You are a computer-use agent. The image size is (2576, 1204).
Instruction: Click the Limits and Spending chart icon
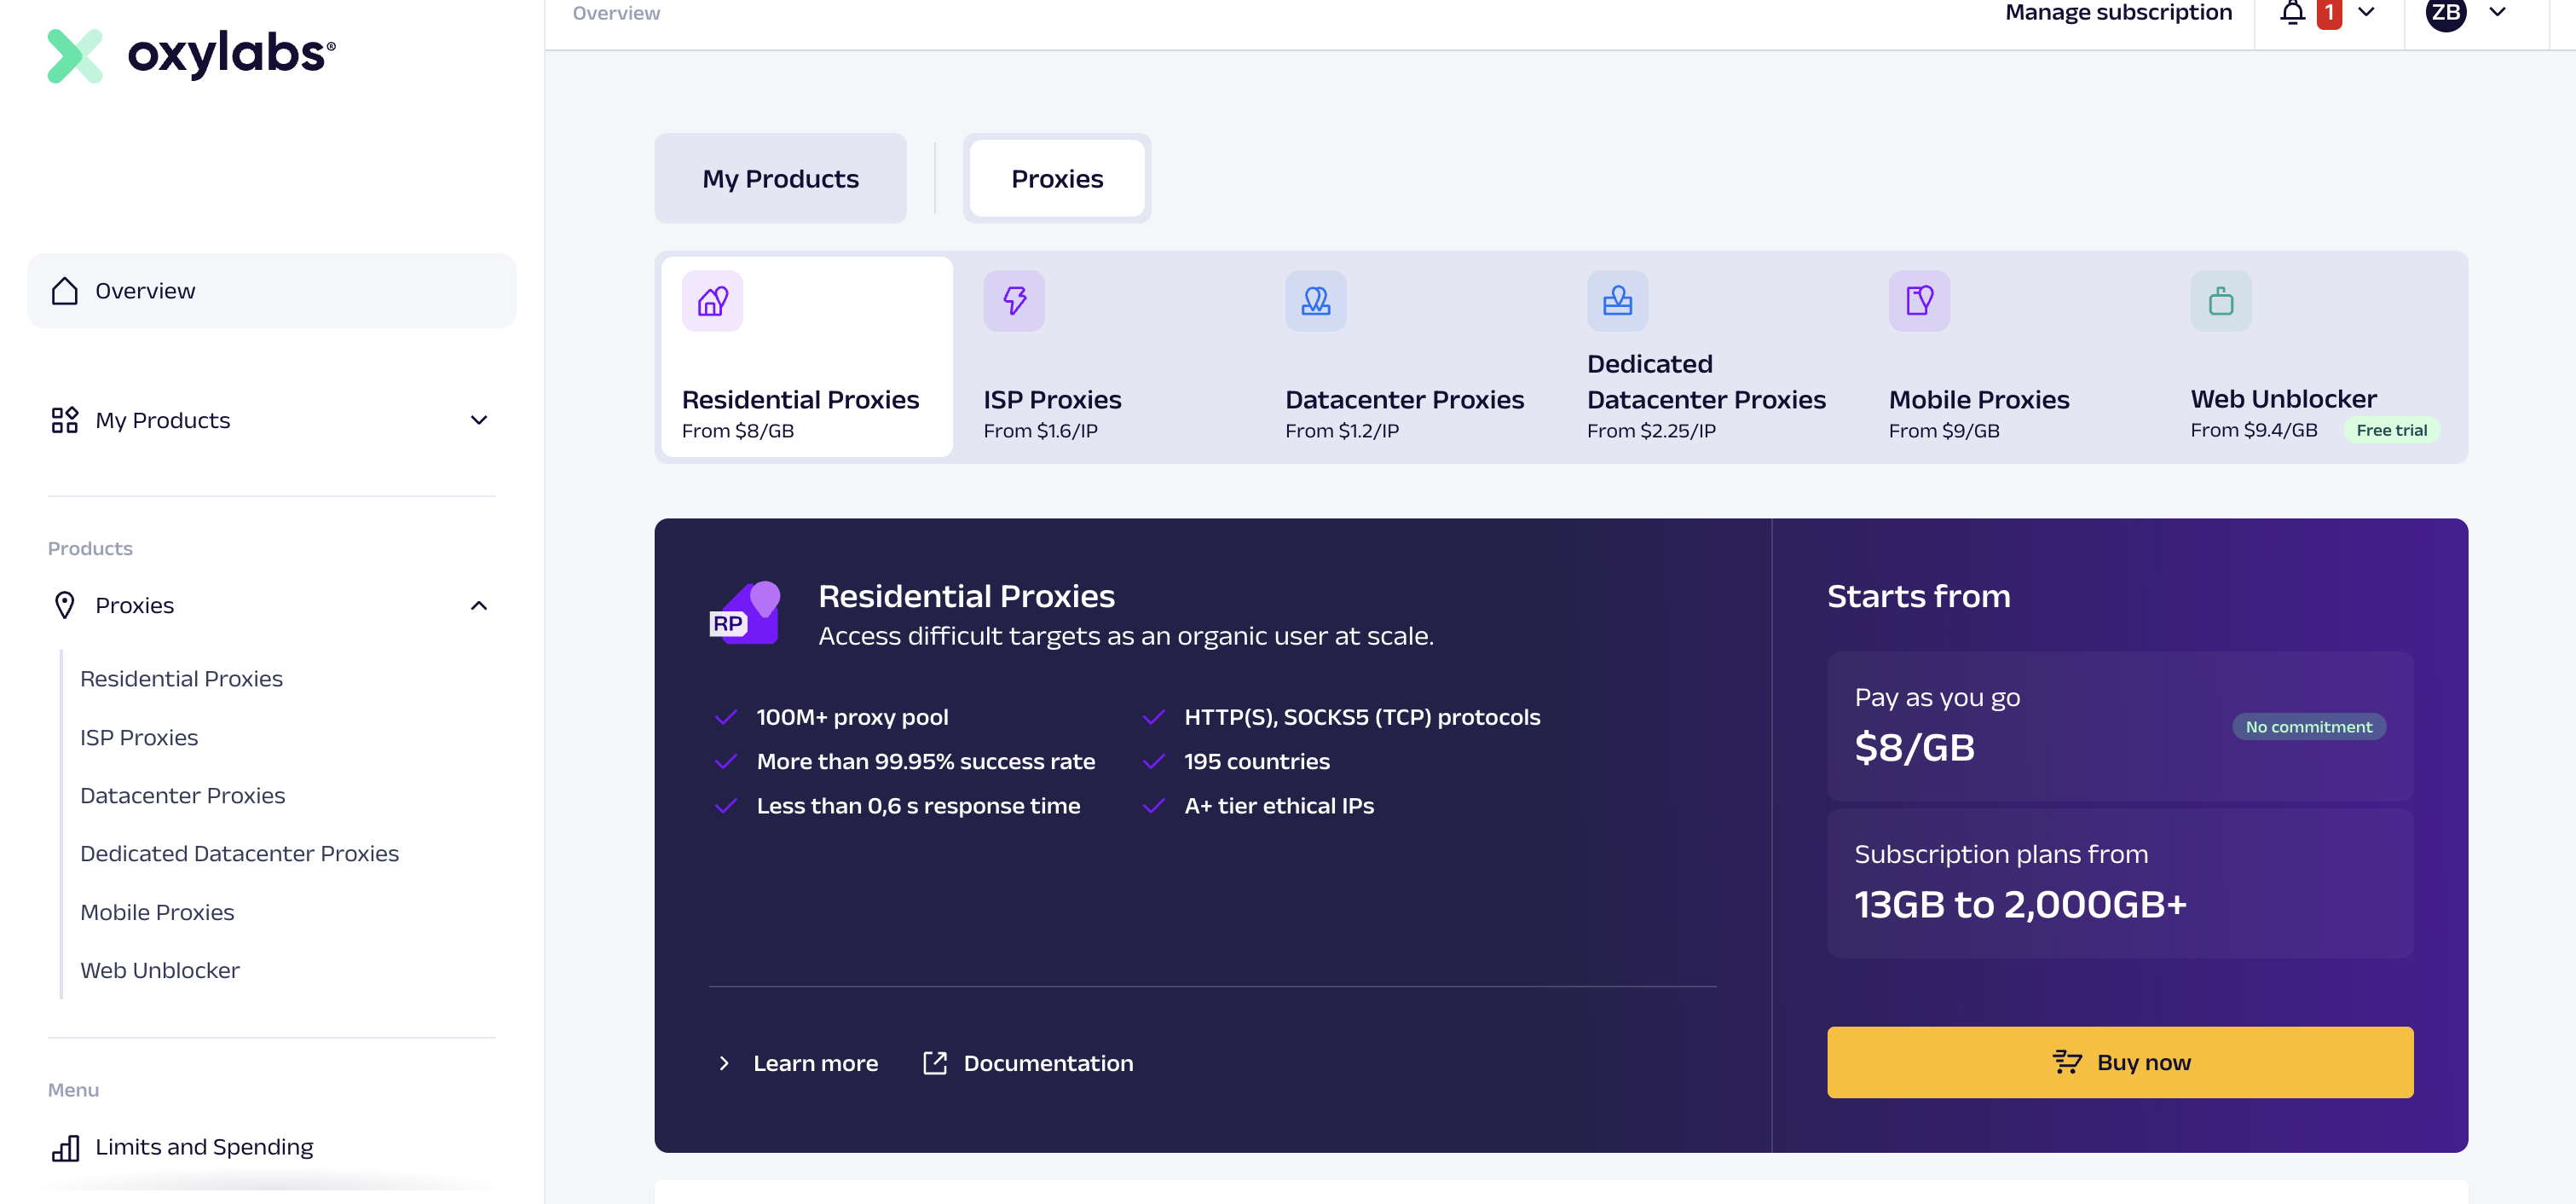point(65,1147)
